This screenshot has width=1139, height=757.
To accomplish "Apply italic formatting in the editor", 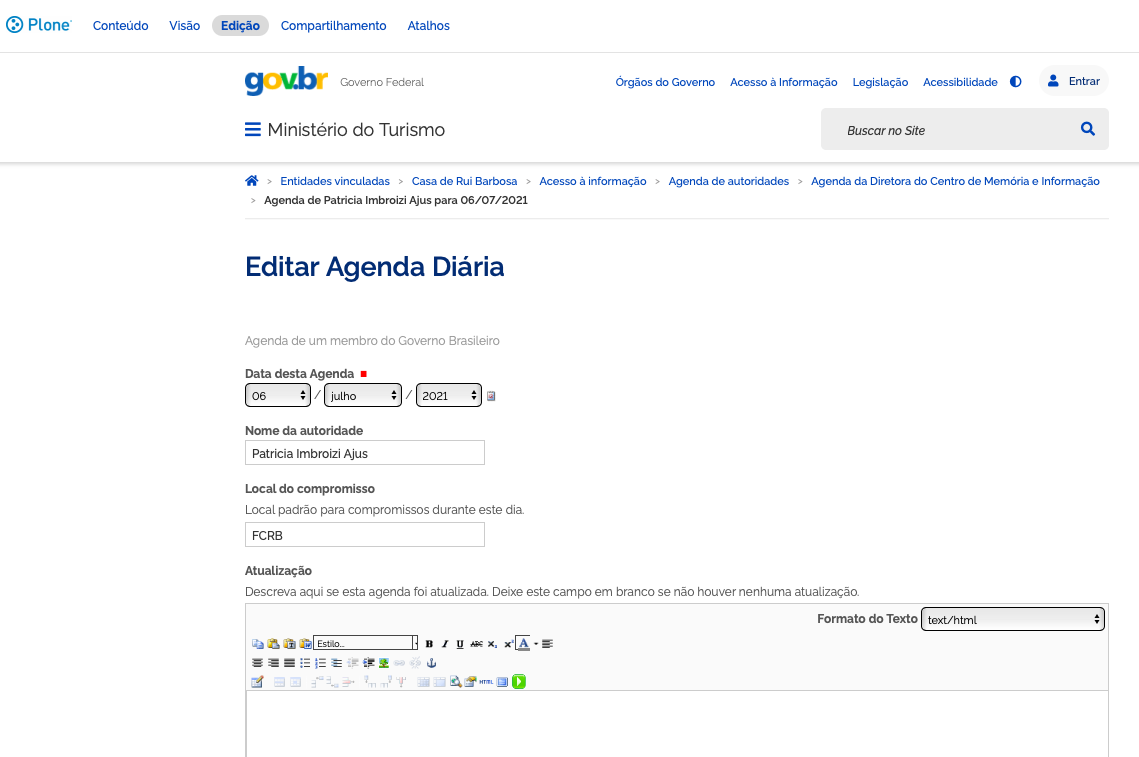I will pyautogui.click(x=445, y=644).
